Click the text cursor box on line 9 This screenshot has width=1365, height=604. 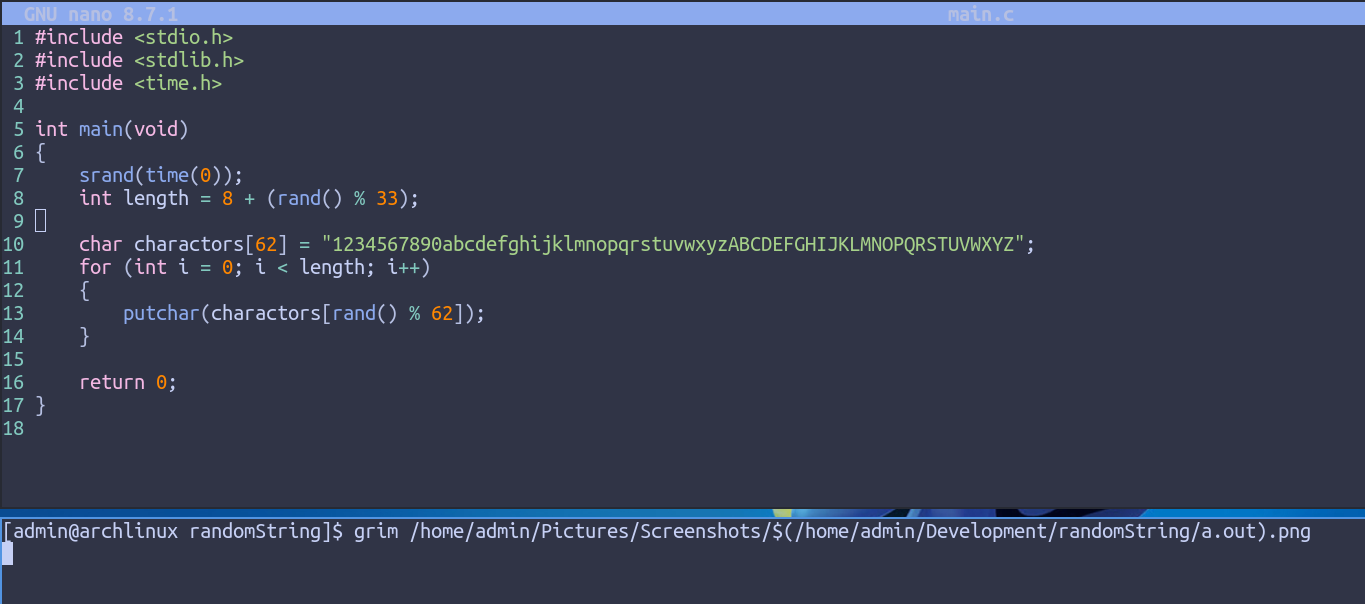click(40, 221)
